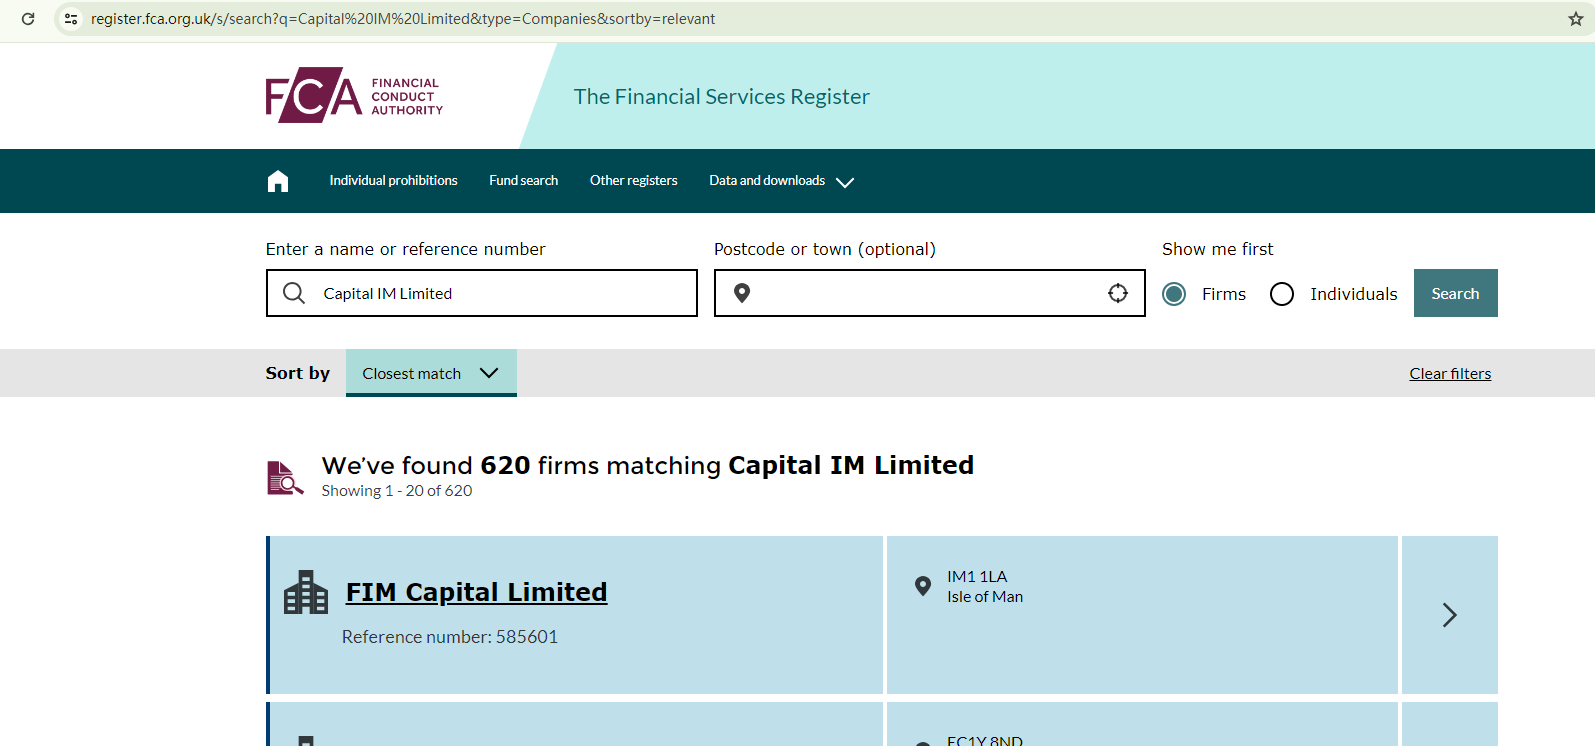Image resolution: width=1595 pixels, height=746 pixels.
Task: Click the home icon in navigation bar
Action: point(278,181)
